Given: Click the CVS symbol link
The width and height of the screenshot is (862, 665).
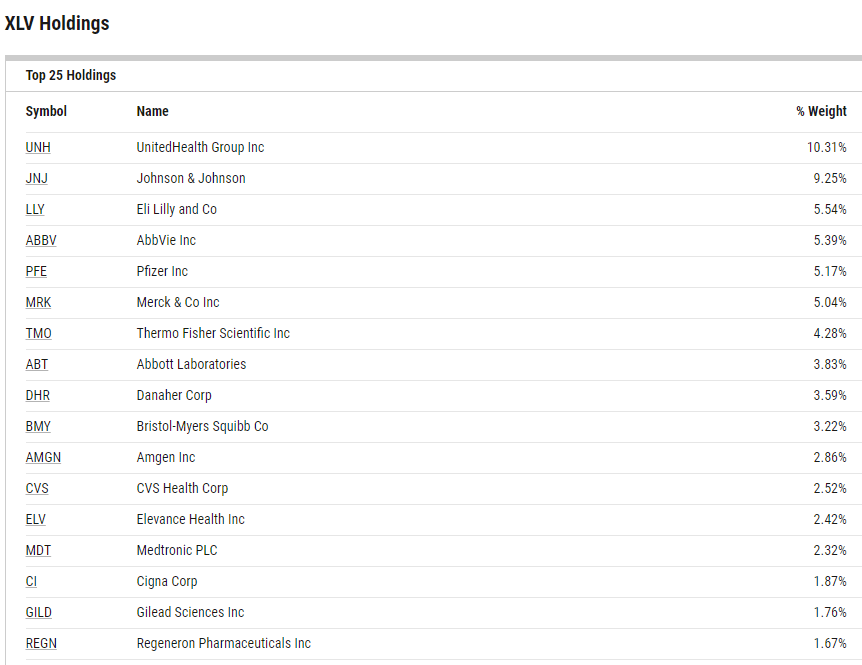Looking at the screenshot, I should (37, 489).
